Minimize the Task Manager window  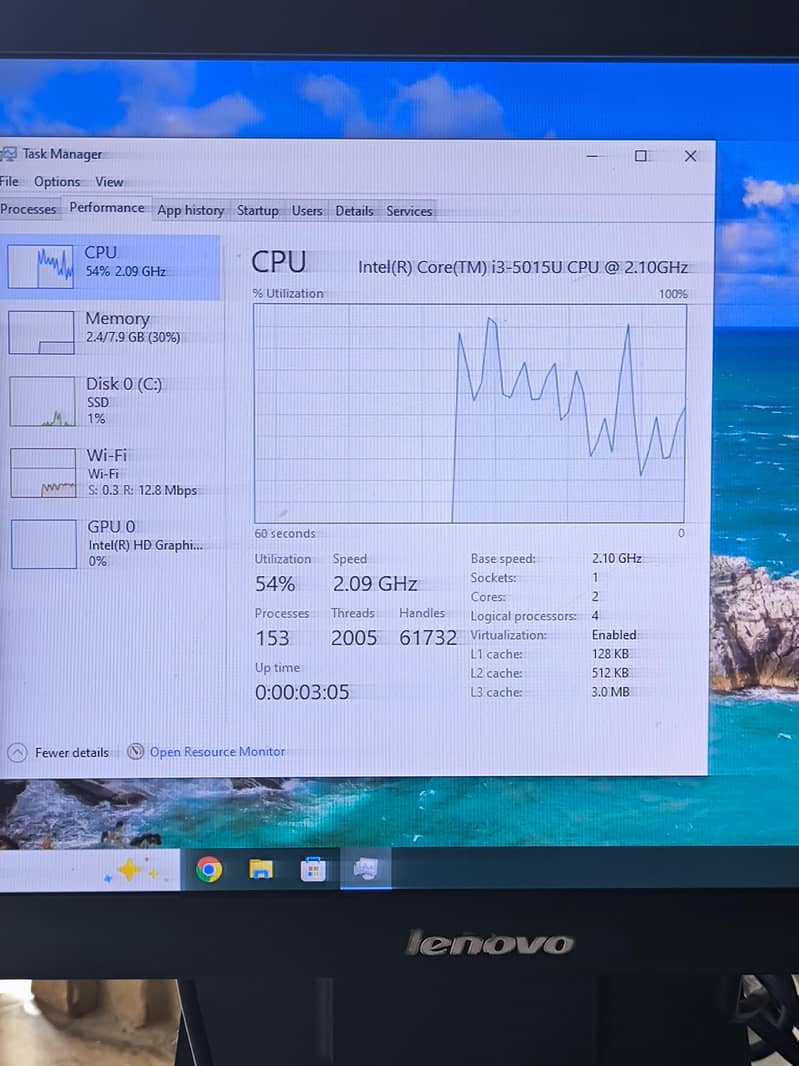pyautogui.click(x=592, y=156)
